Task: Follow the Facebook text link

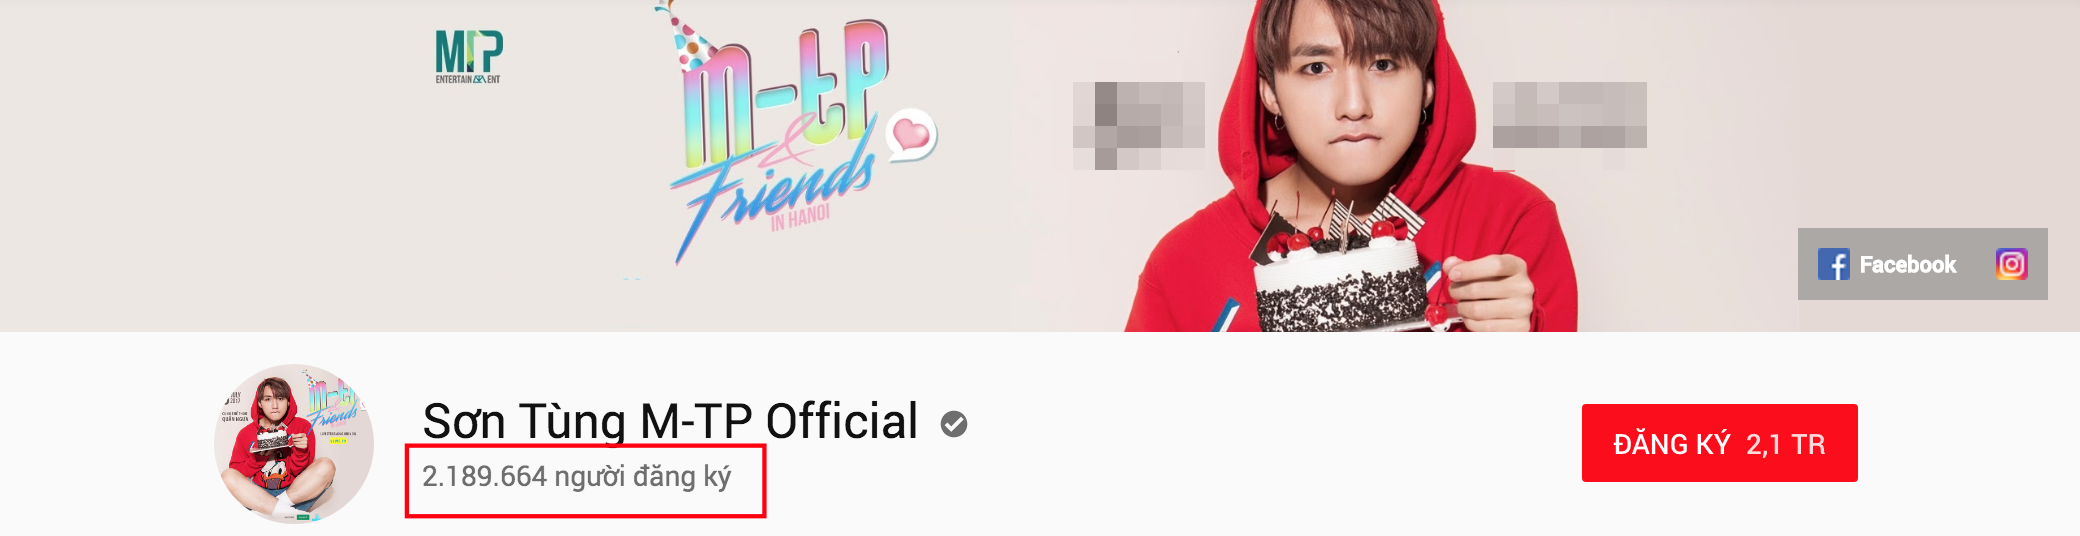Action: pyautogui.click(x=1907, y=264)
